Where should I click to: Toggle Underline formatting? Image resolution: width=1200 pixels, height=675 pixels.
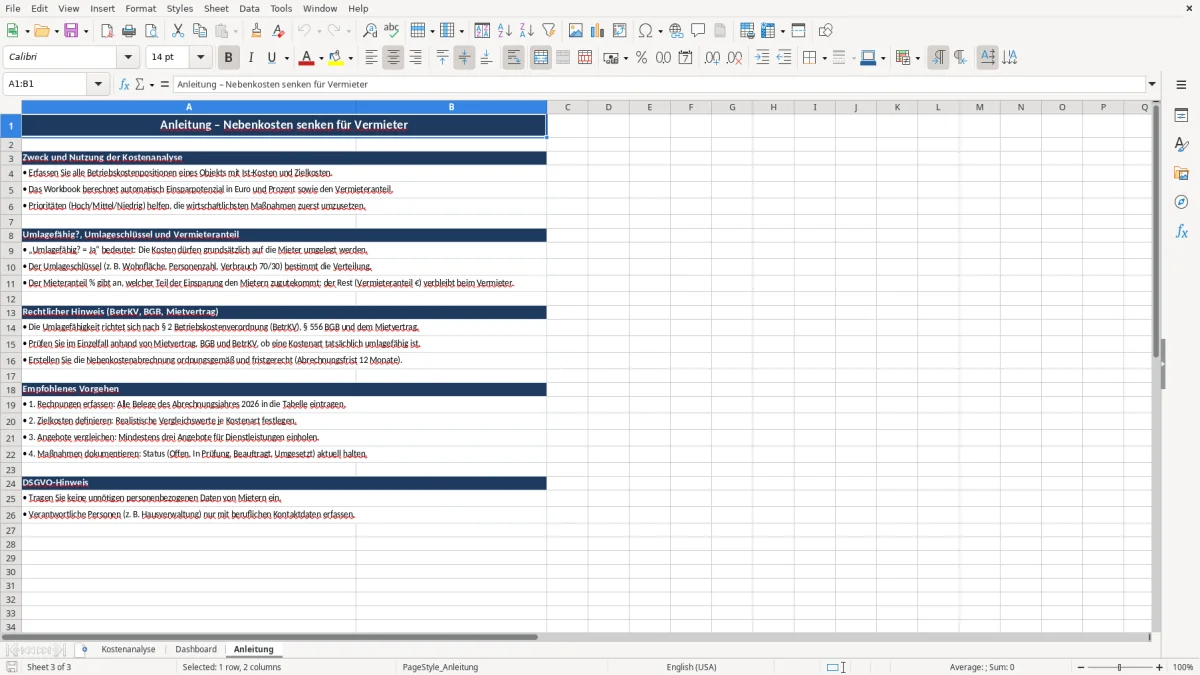272,58
